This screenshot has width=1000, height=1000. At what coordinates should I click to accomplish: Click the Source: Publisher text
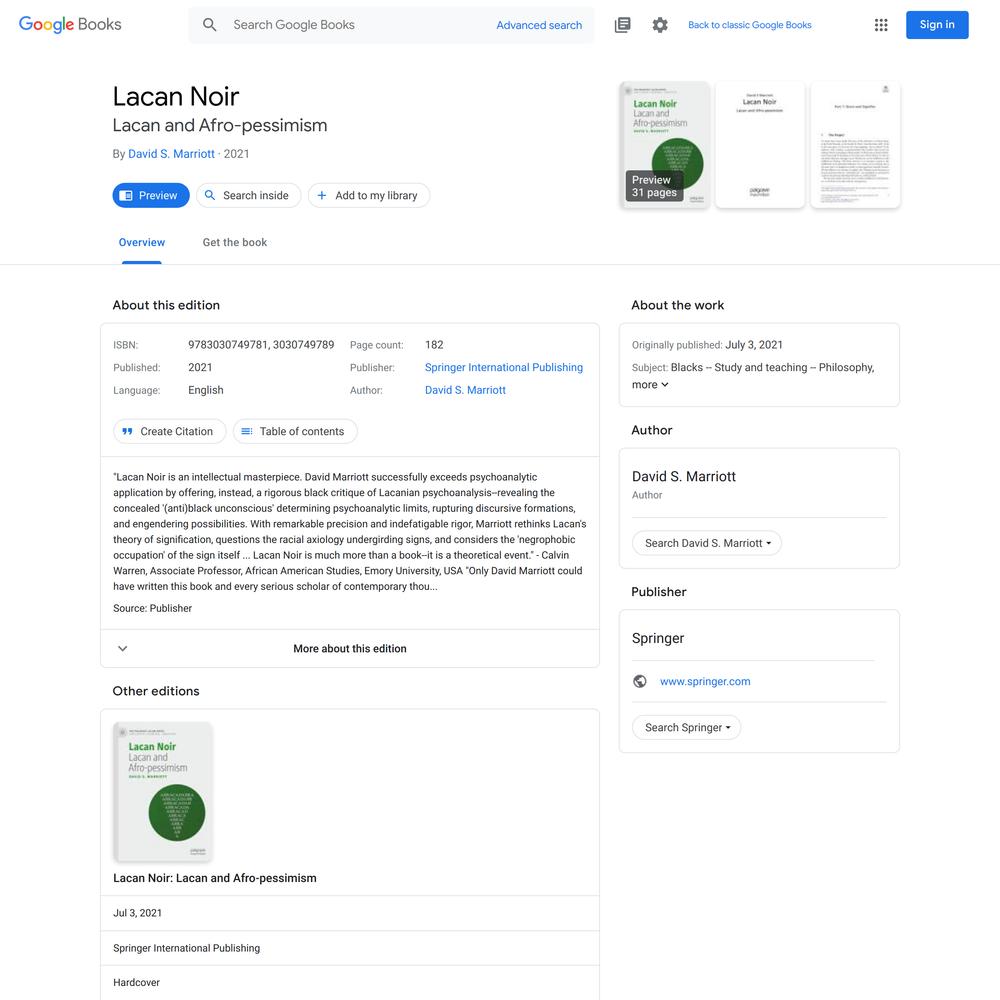(x=152, y=608)
